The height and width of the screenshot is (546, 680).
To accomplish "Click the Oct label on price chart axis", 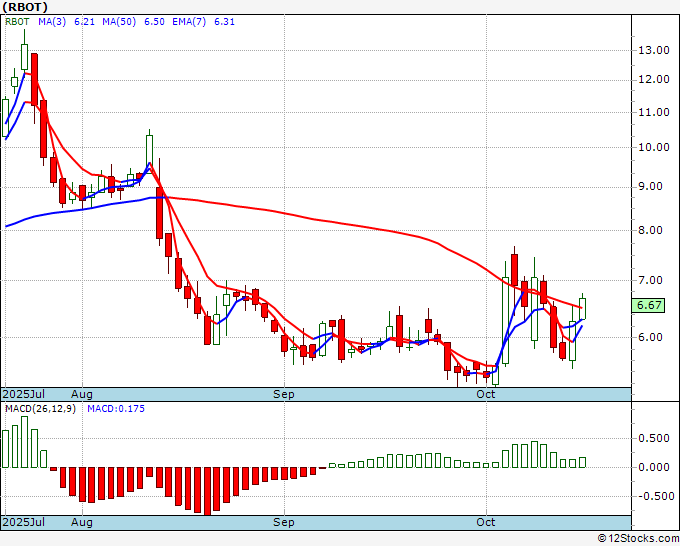I will pos(486,394).
